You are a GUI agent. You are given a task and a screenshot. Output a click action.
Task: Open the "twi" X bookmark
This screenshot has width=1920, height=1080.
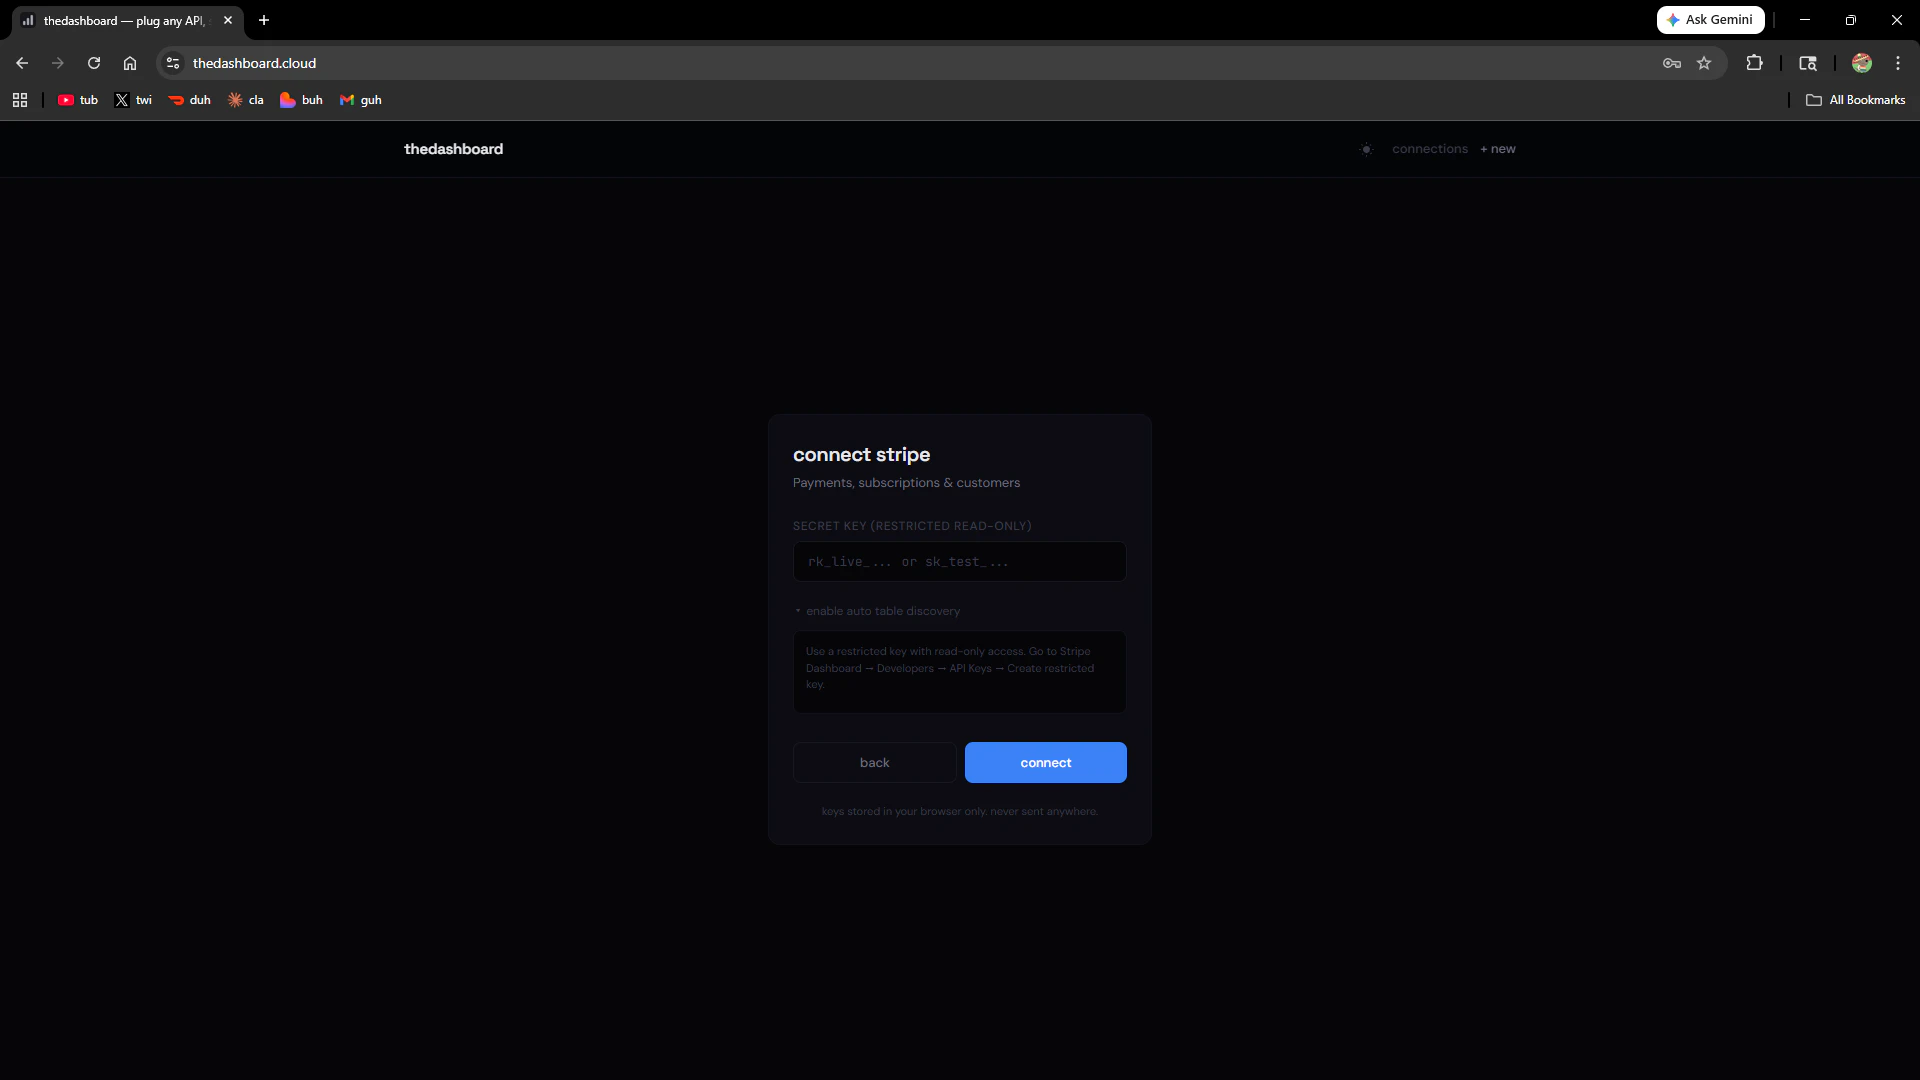[x=132, y=99]
